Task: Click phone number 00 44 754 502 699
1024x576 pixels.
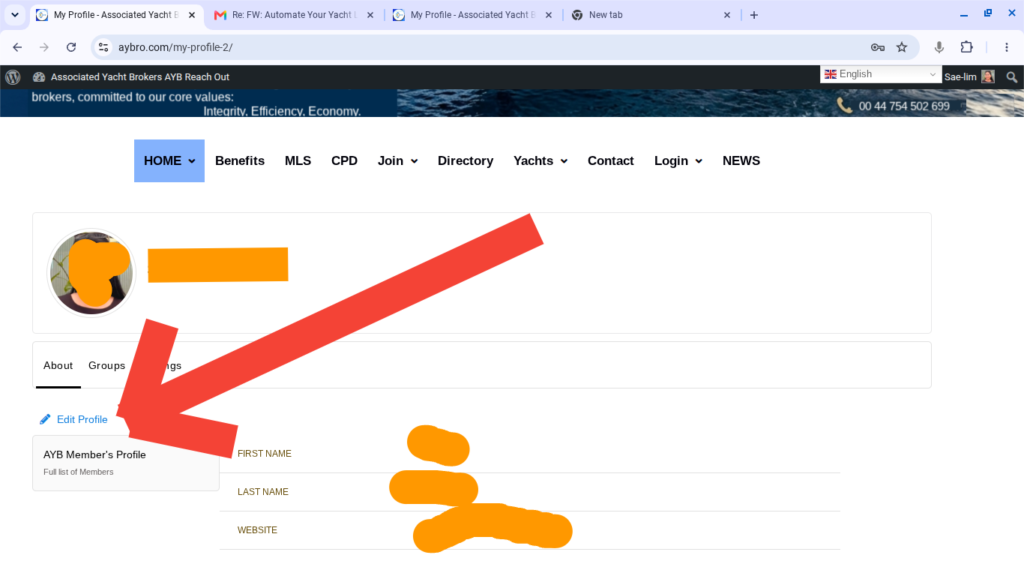Action: point(904,106)
